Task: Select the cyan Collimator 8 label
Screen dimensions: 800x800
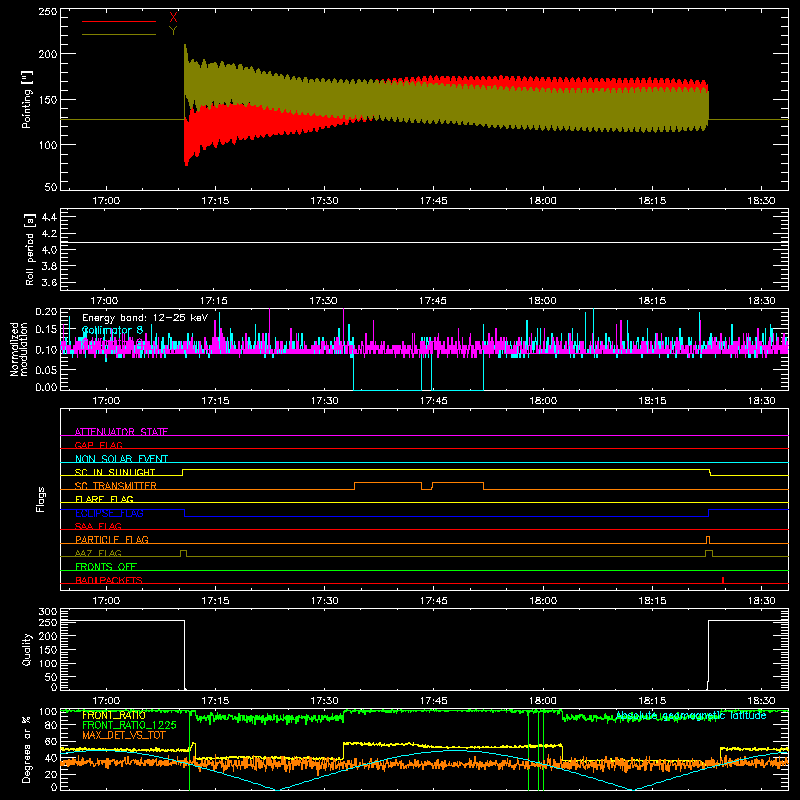Action: [x=112, y=331]
